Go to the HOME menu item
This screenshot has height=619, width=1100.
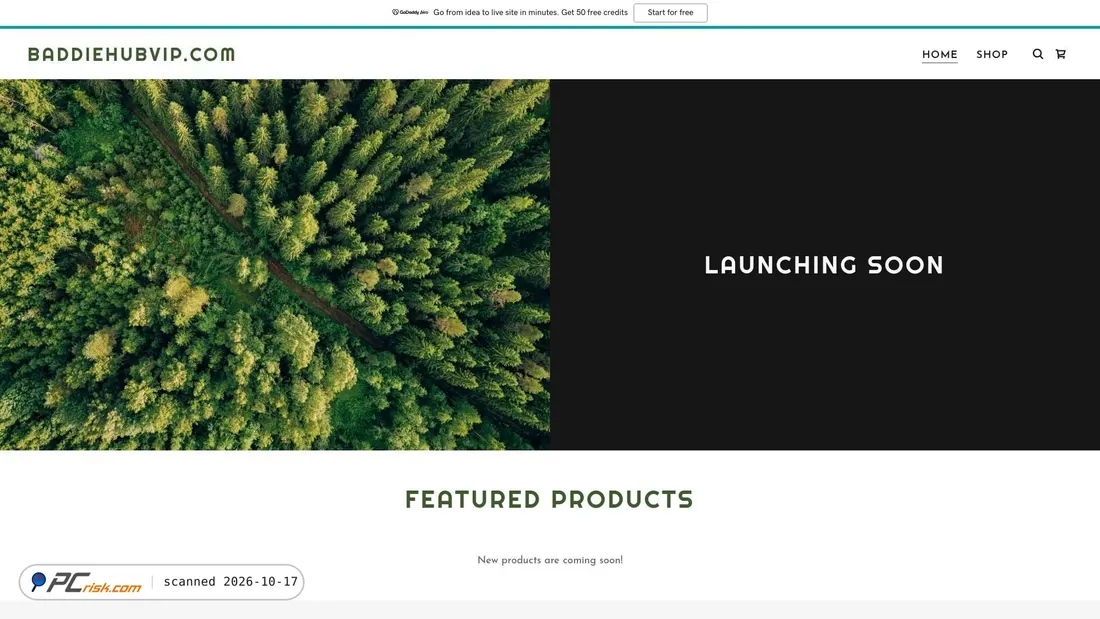(939, 55)
